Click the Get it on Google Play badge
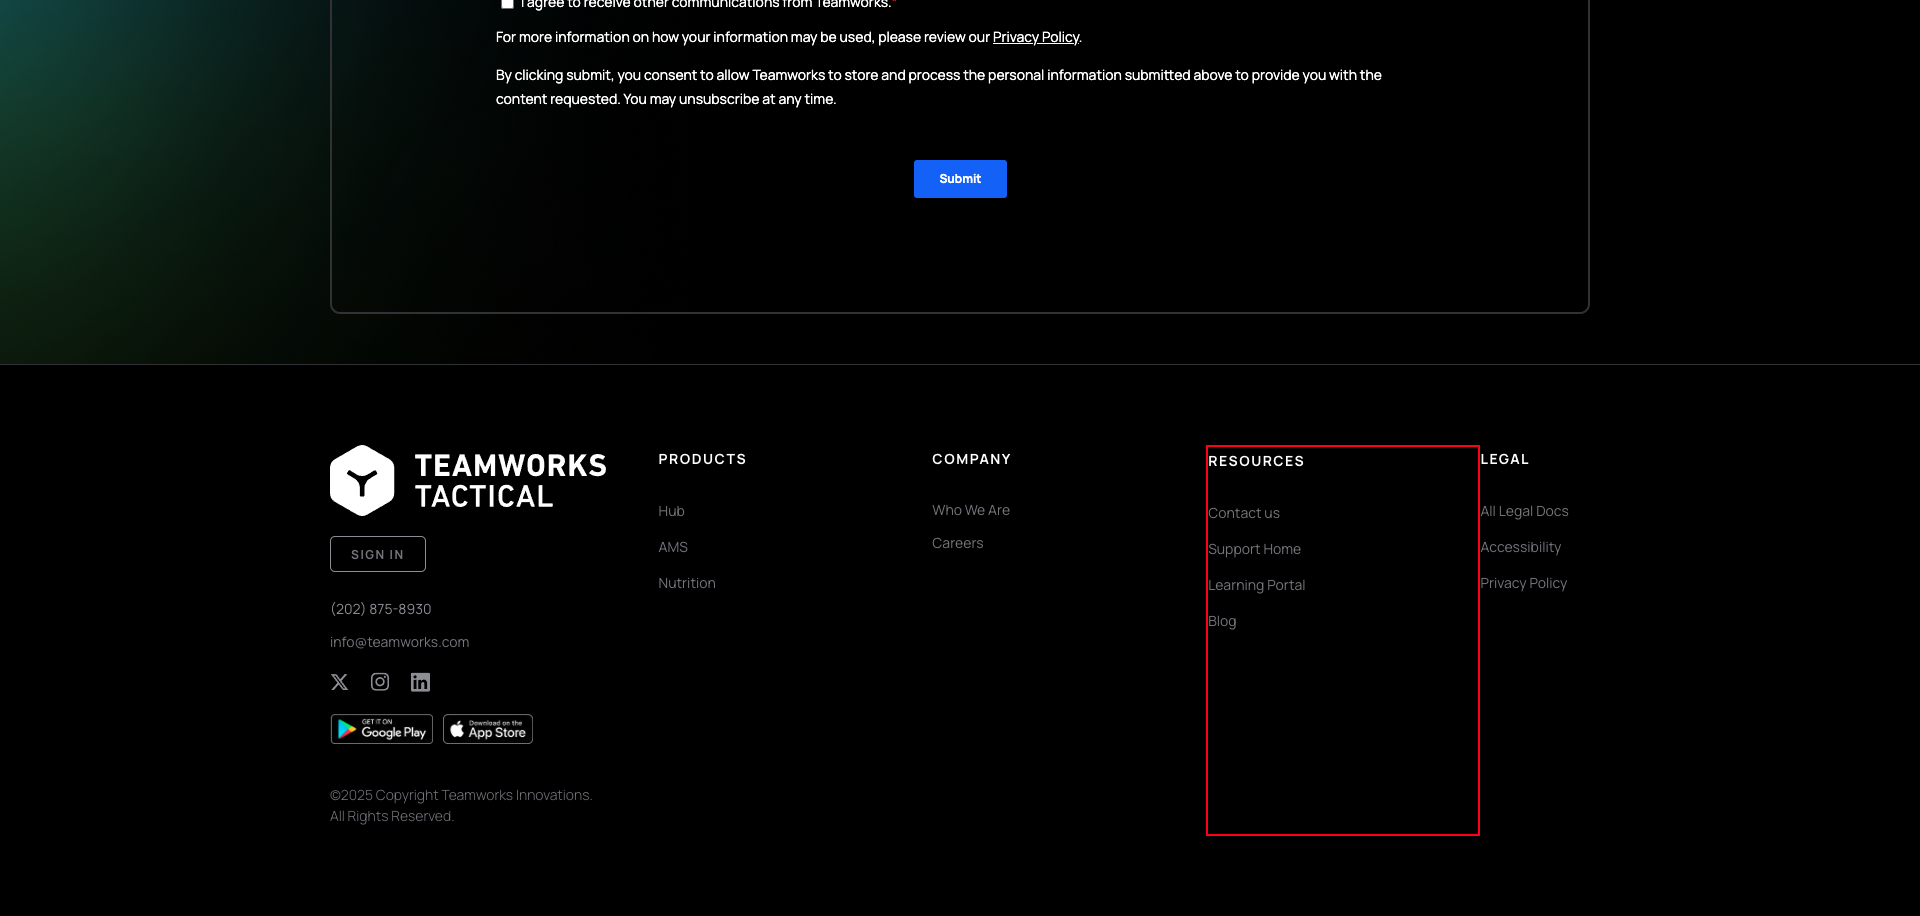The height and width of the screenshot is (916, 1920). coord(381,729)
